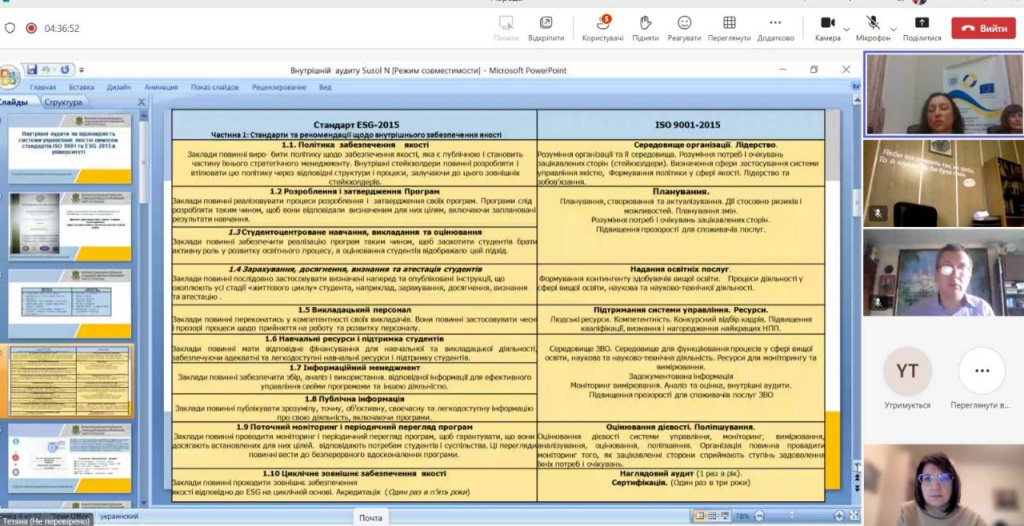
Task: Fit slide to current window
Action: (854, 516)
